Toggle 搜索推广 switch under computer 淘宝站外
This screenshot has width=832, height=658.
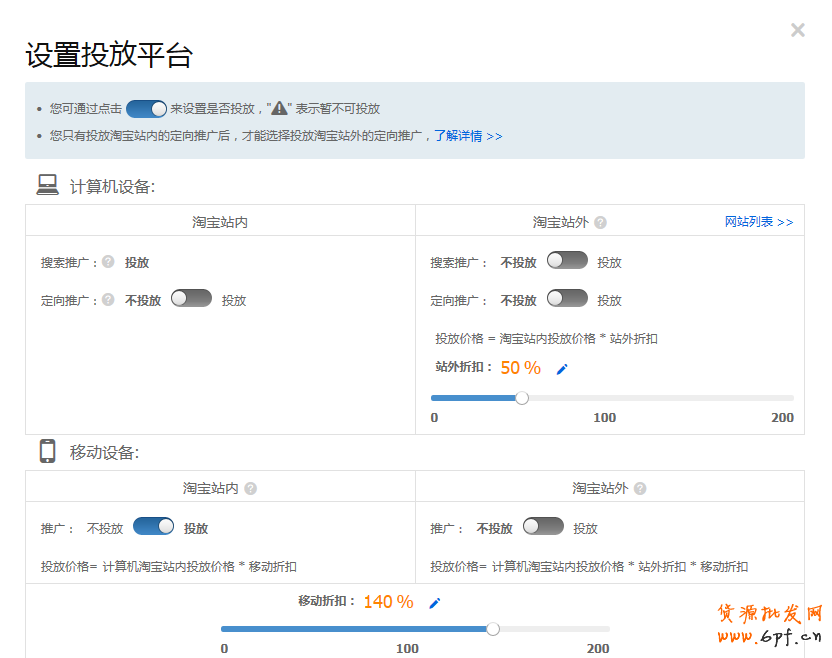point(567,261)
